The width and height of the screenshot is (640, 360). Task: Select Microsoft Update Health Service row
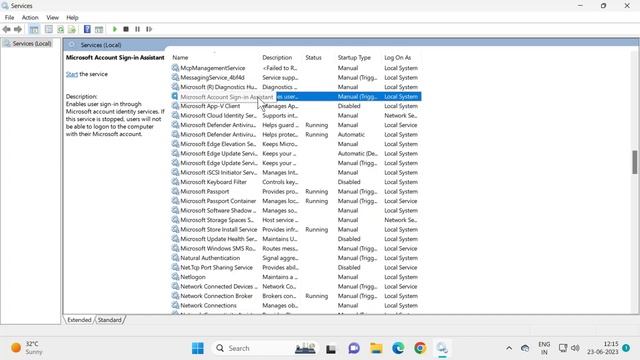coord(296,239)
